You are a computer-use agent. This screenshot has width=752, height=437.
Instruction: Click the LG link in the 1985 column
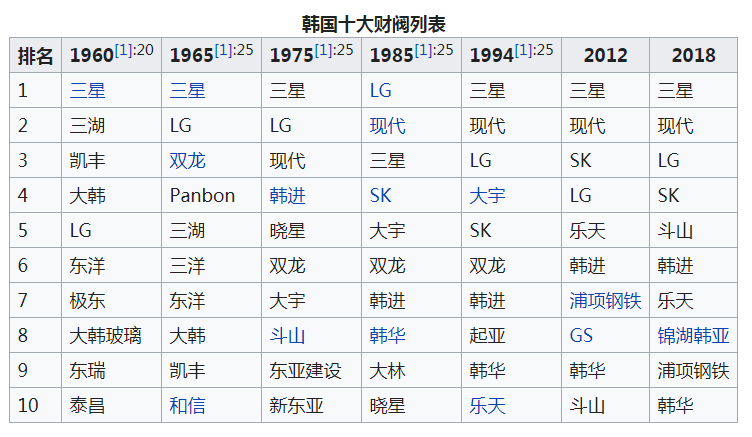(x=381, y=91)
